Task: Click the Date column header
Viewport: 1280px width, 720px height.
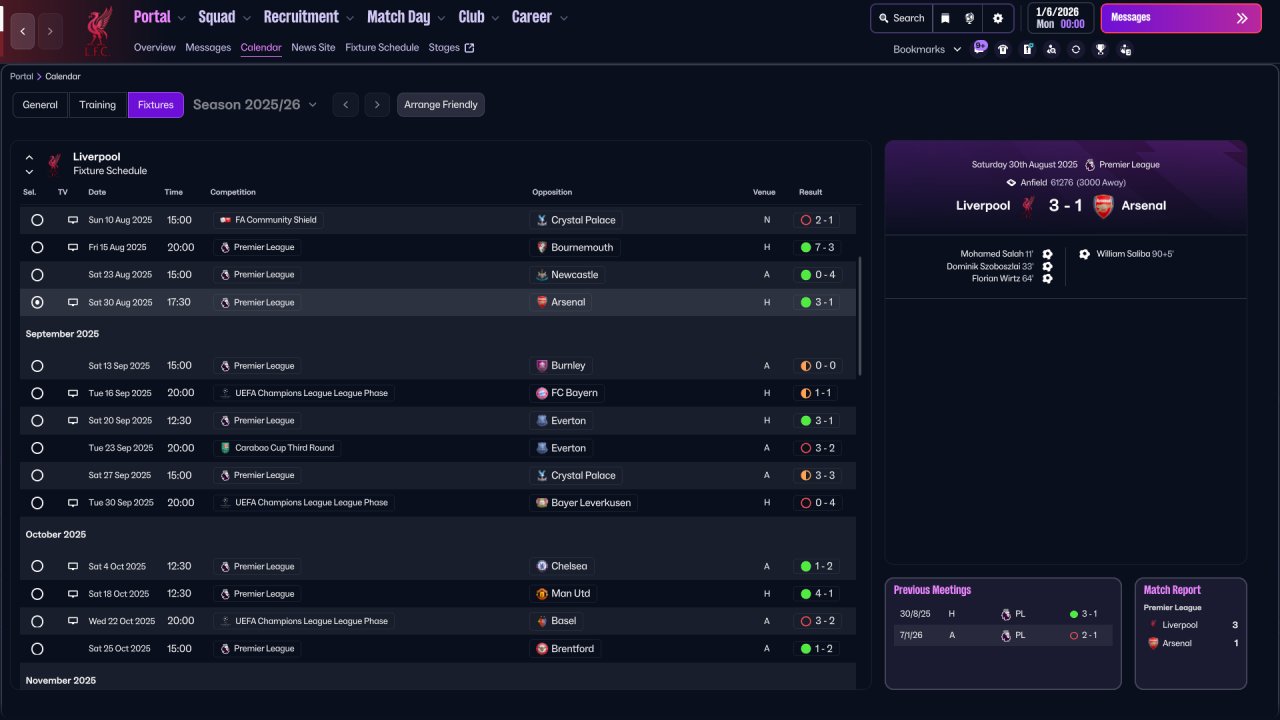Action: tap(97, 192)
